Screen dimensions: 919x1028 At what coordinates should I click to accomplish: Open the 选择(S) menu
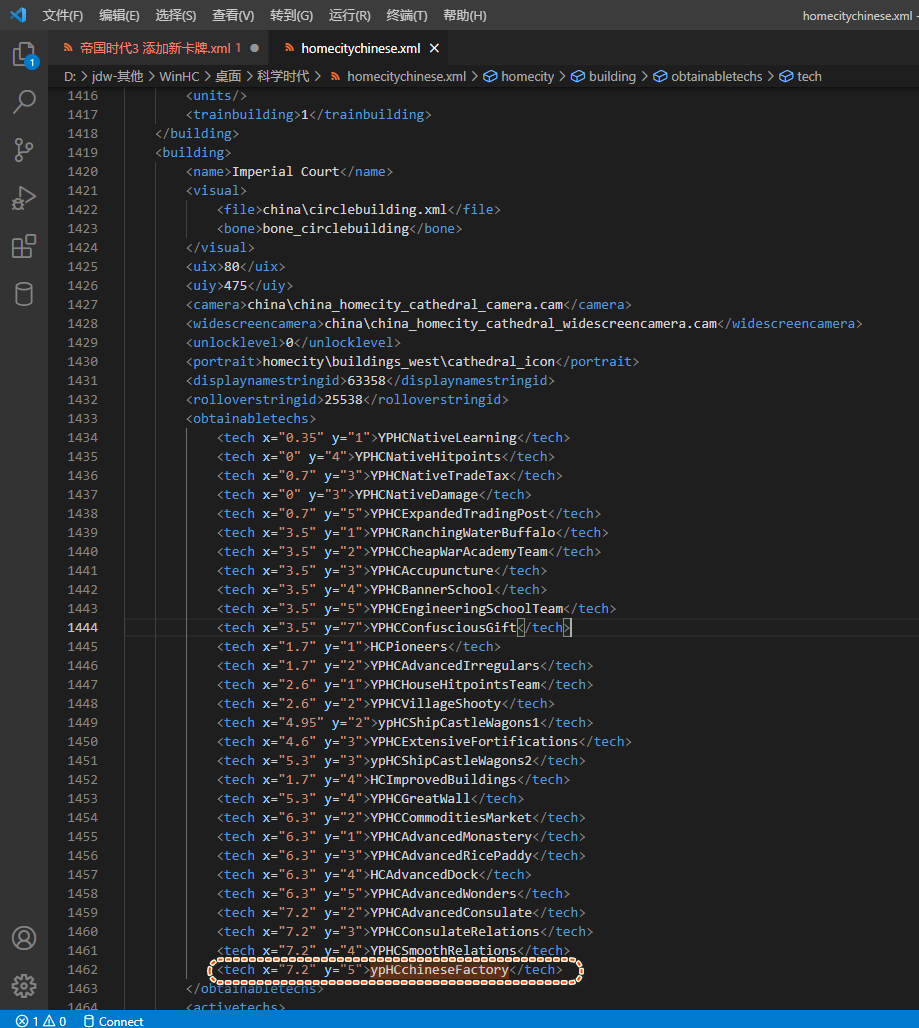(x=176, y=15)
